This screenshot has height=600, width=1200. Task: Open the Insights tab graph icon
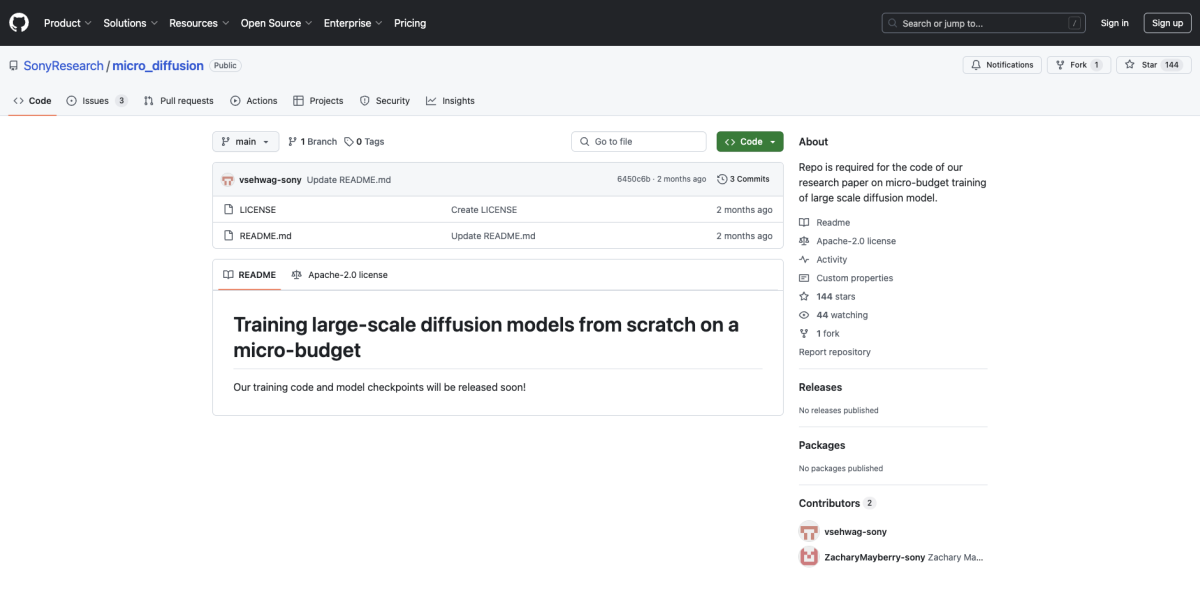(431, 101)
